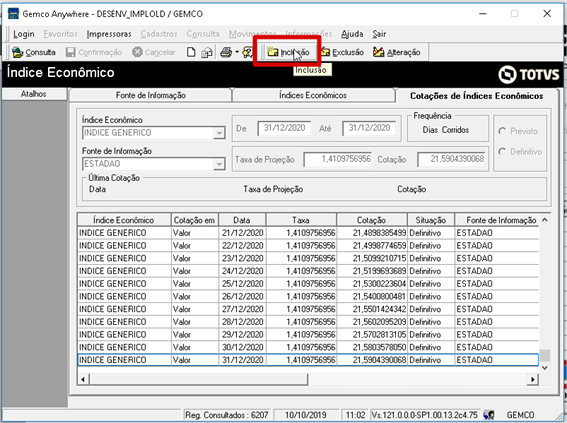Screen dimensions: 567x423
Task: Select the row dated 23/12/2020
Action: tap(308, 258)
